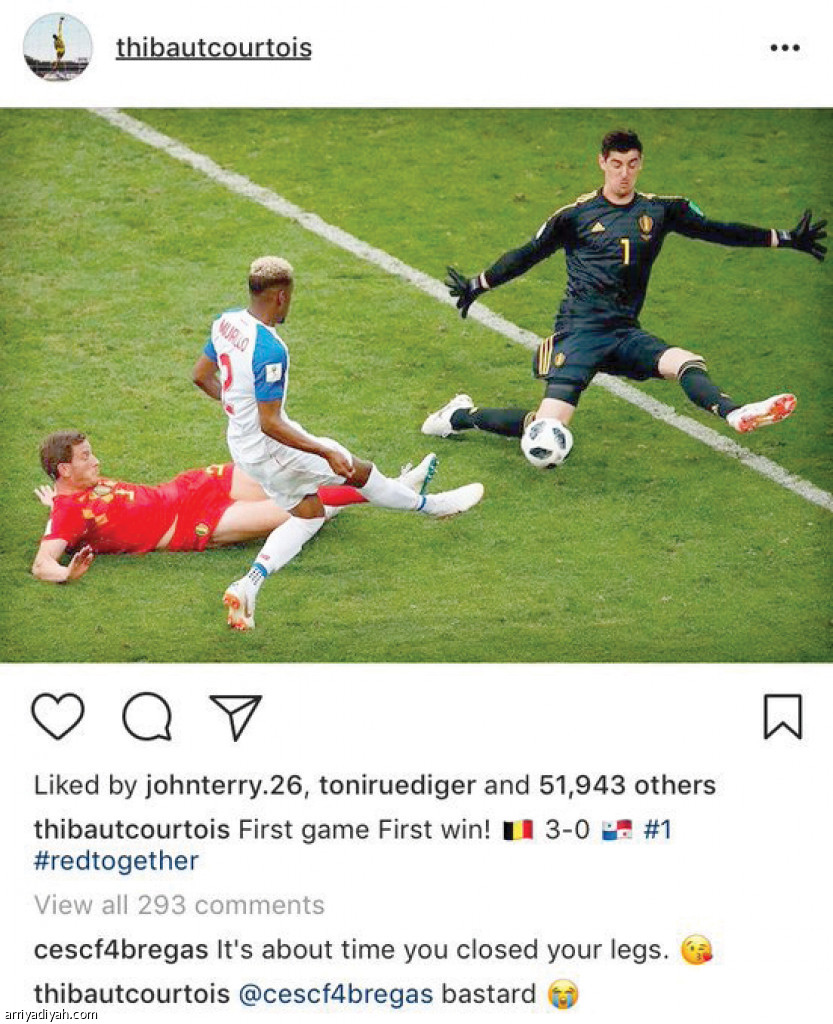
Task: View the 51,943 others who liked
Action: [627, 785]
